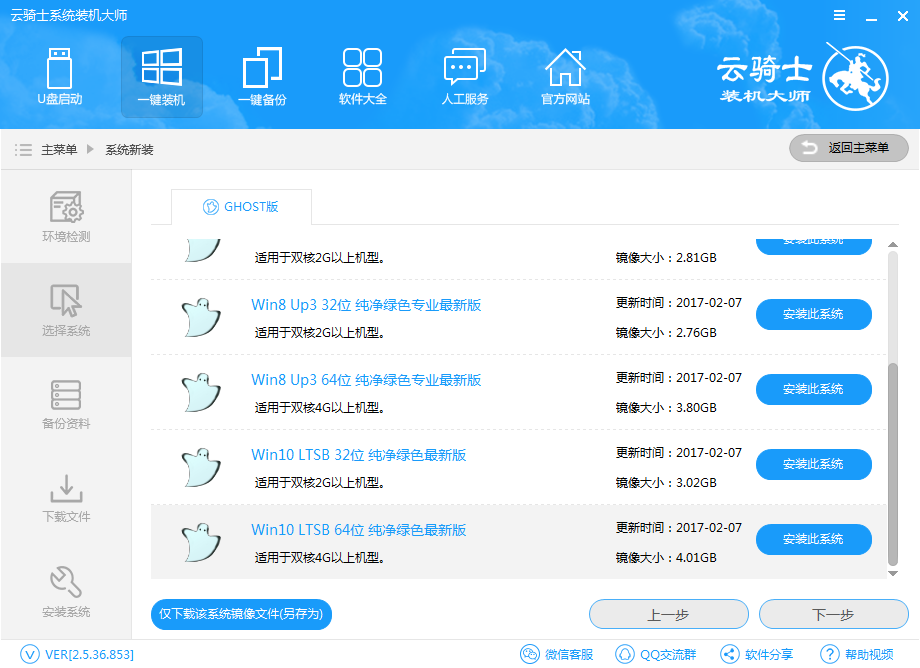Visit the 官方网站 home icon
This screenshot has height=668, width=920.
pyautogui.click(x=566, y=77)
